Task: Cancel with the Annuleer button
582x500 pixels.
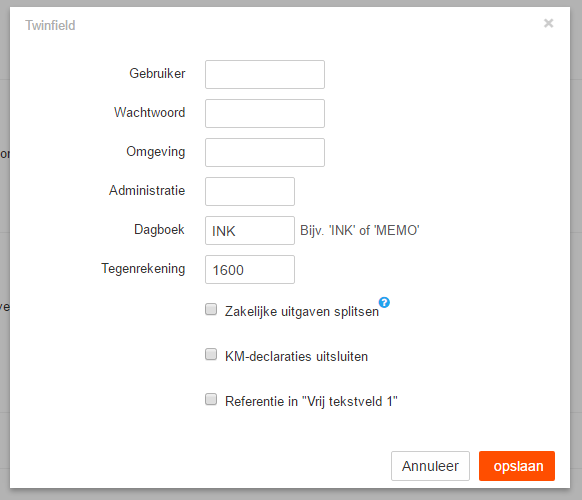Action: tap(430, 466)
